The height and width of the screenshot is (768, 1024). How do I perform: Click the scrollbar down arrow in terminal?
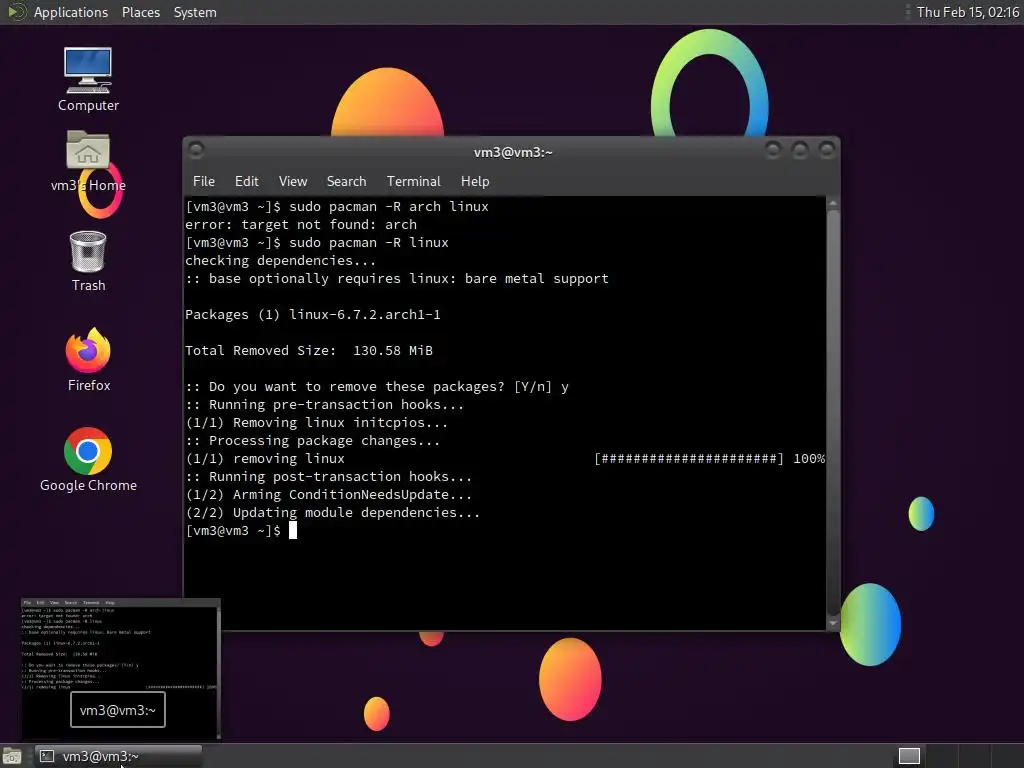(x=833, y=623)
